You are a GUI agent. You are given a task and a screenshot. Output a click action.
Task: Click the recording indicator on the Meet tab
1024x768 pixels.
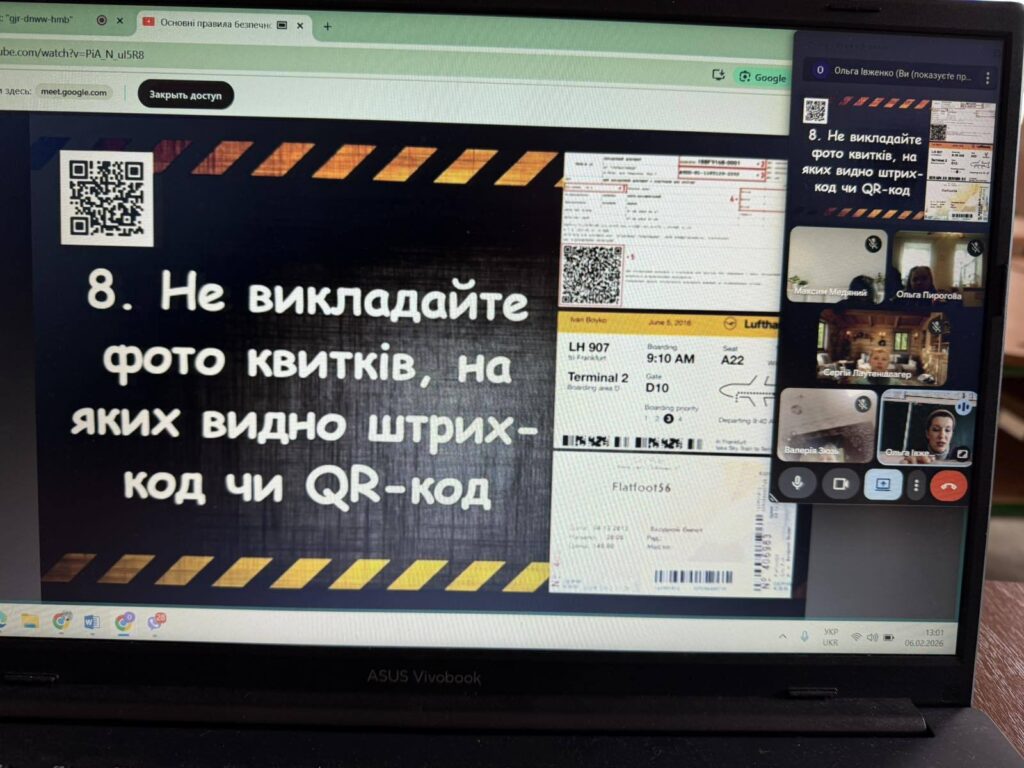point(101,20)
